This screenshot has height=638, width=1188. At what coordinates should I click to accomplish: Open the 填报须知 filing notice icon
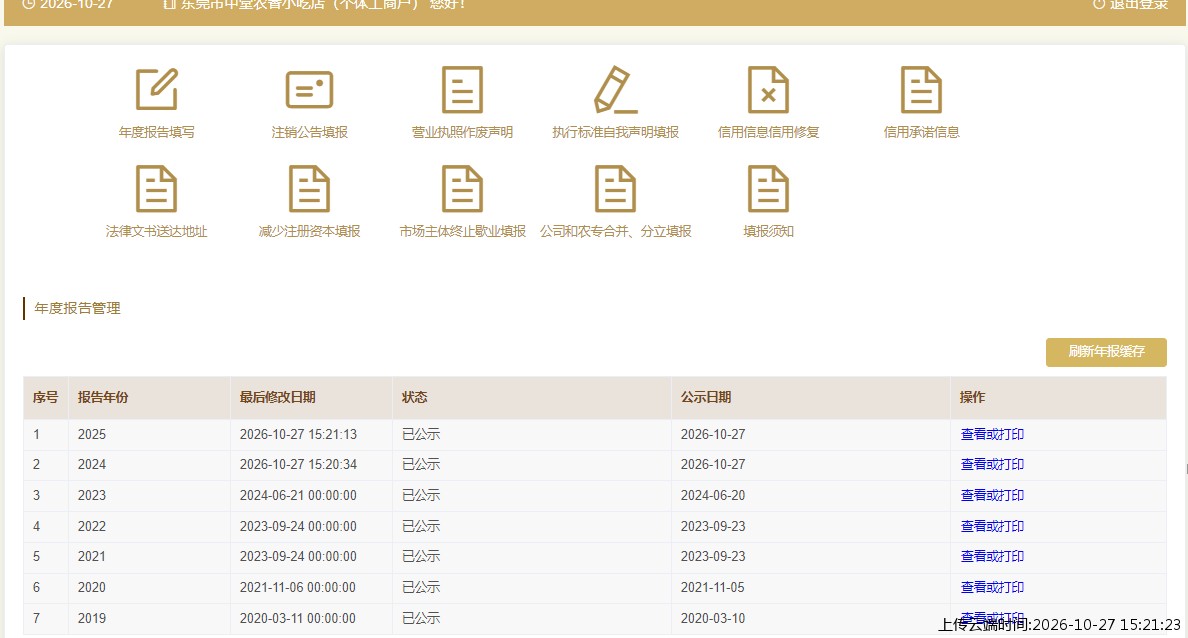(768, 189)
